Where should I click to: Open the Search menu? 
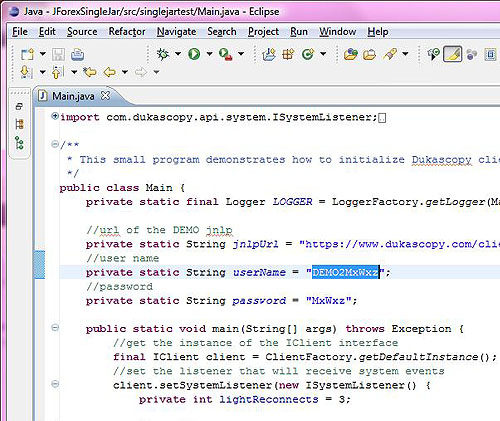(222, 32)
